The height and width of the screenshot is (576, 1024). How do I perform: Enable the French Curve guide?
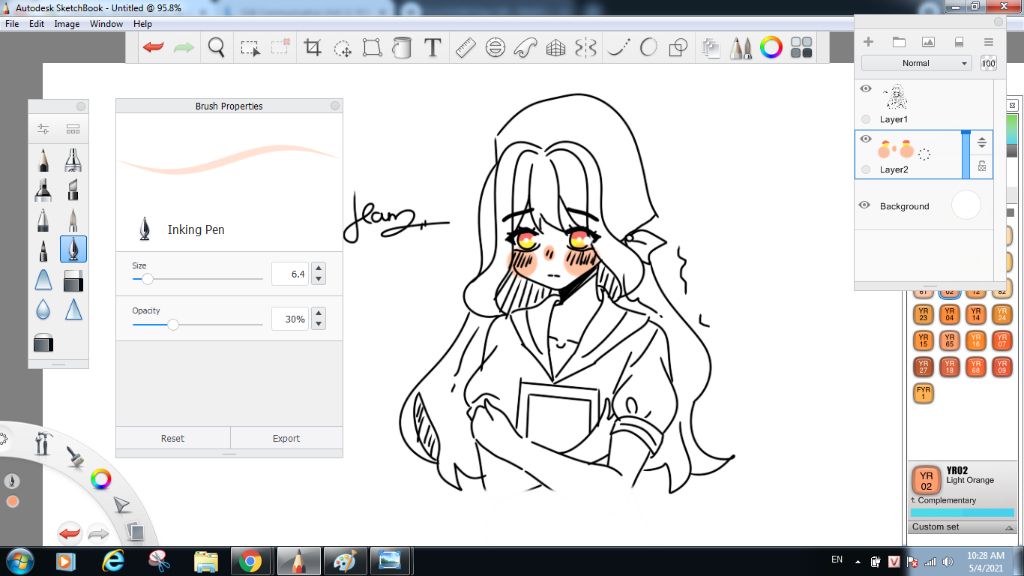[526, 48]
